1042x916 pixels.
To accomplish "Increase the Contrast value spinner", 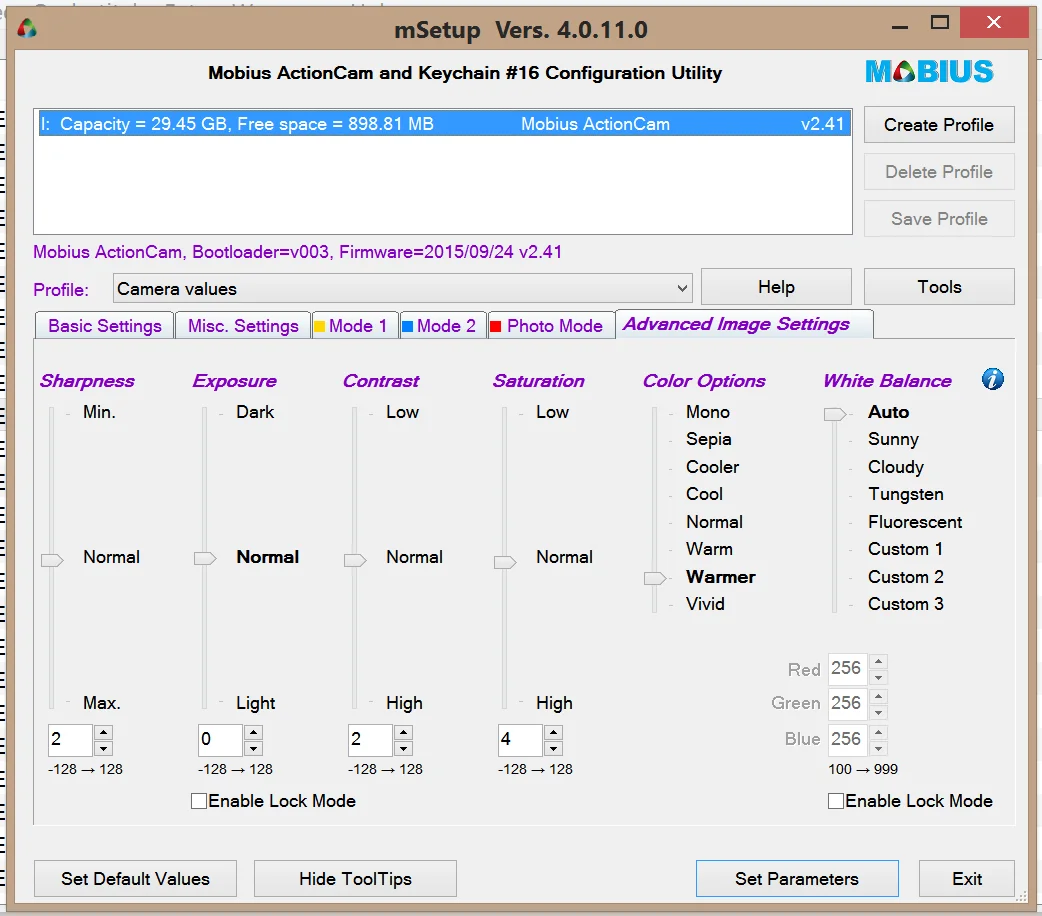I will click(403, 732).
